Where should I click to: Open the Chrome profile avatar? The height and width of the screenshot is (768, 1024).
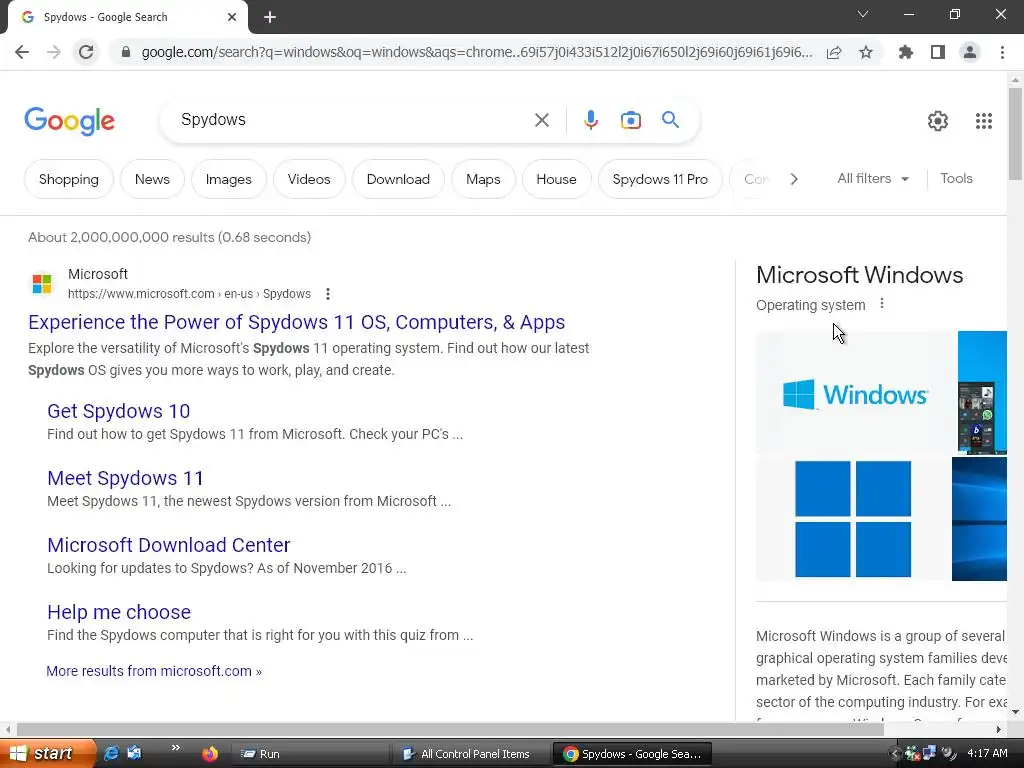pyautogui.click(x=970, y=52)
